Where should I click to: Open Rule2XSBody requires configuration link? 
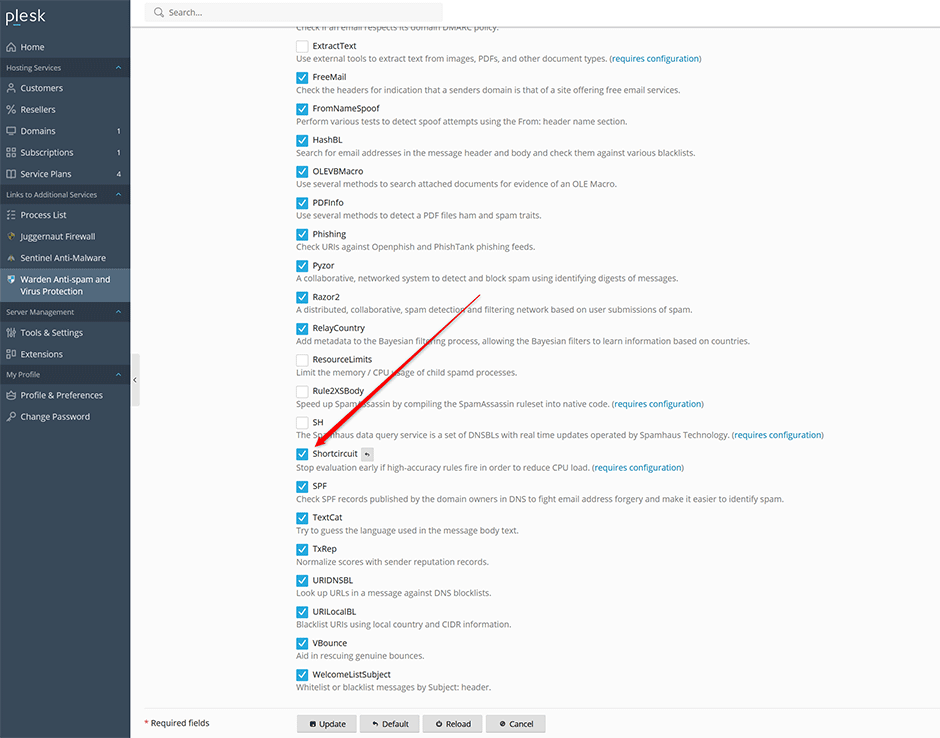tap(658, 404)
